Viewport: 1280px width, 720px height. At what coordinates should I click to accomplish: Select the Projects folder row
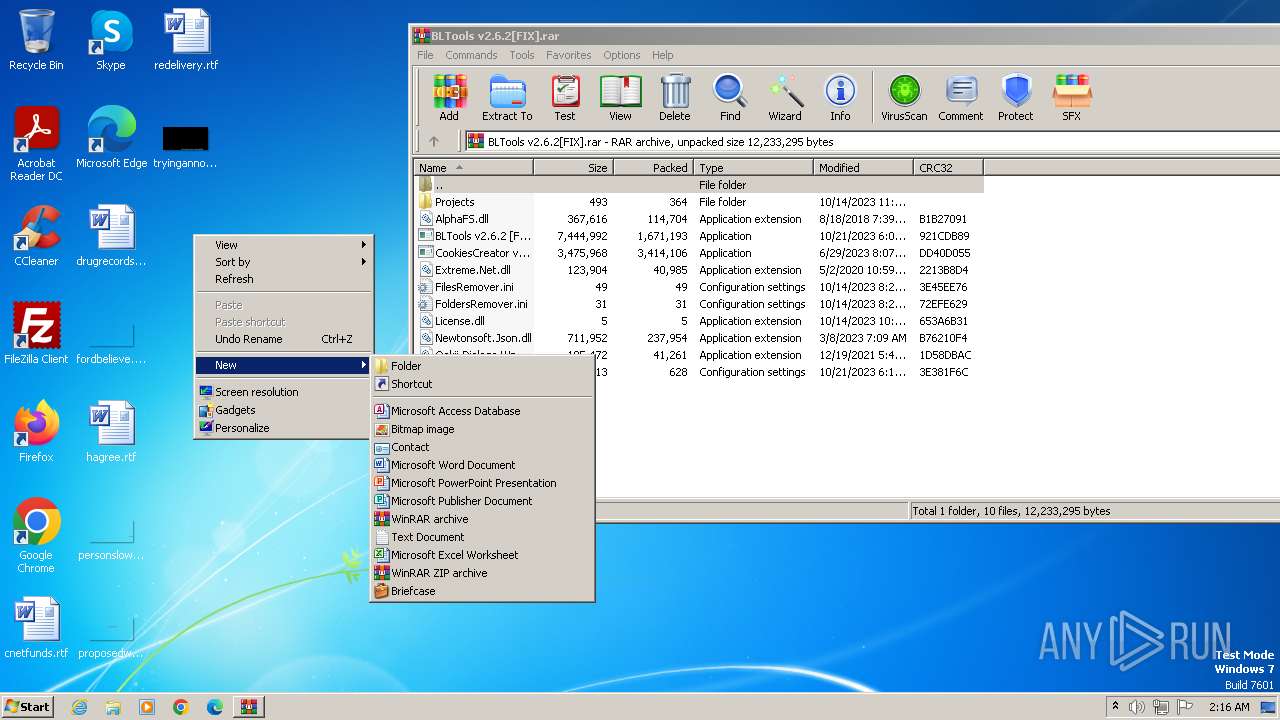pos(698,202)
